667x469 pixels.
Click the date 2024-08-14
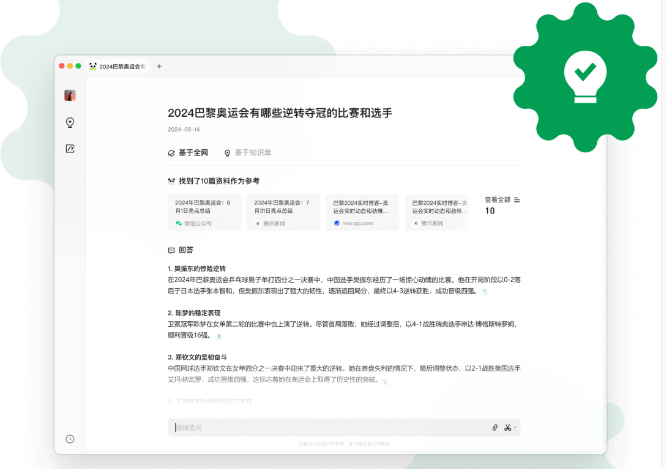point(184,129)
